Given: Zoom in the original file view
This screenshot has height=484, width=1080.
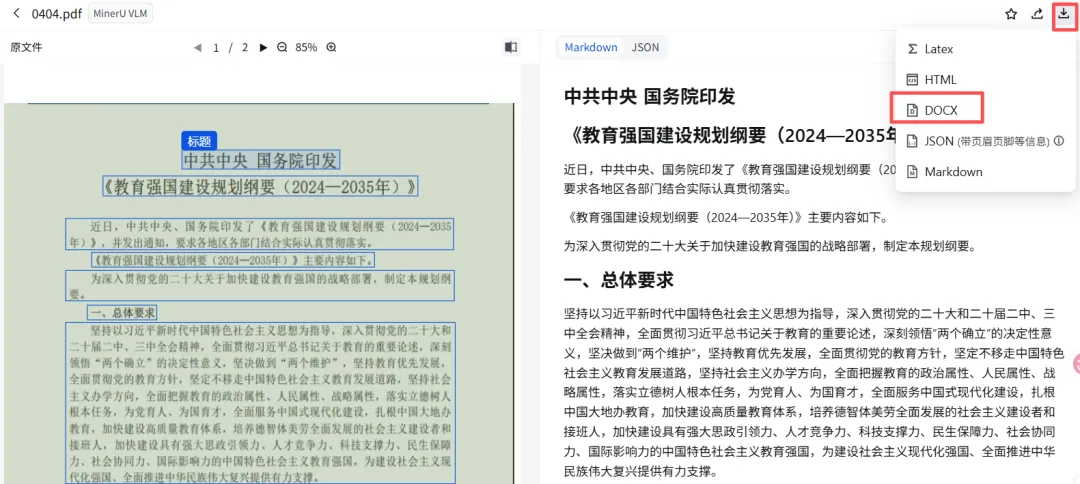Looking at the screenshot, I should pos(331,48).
